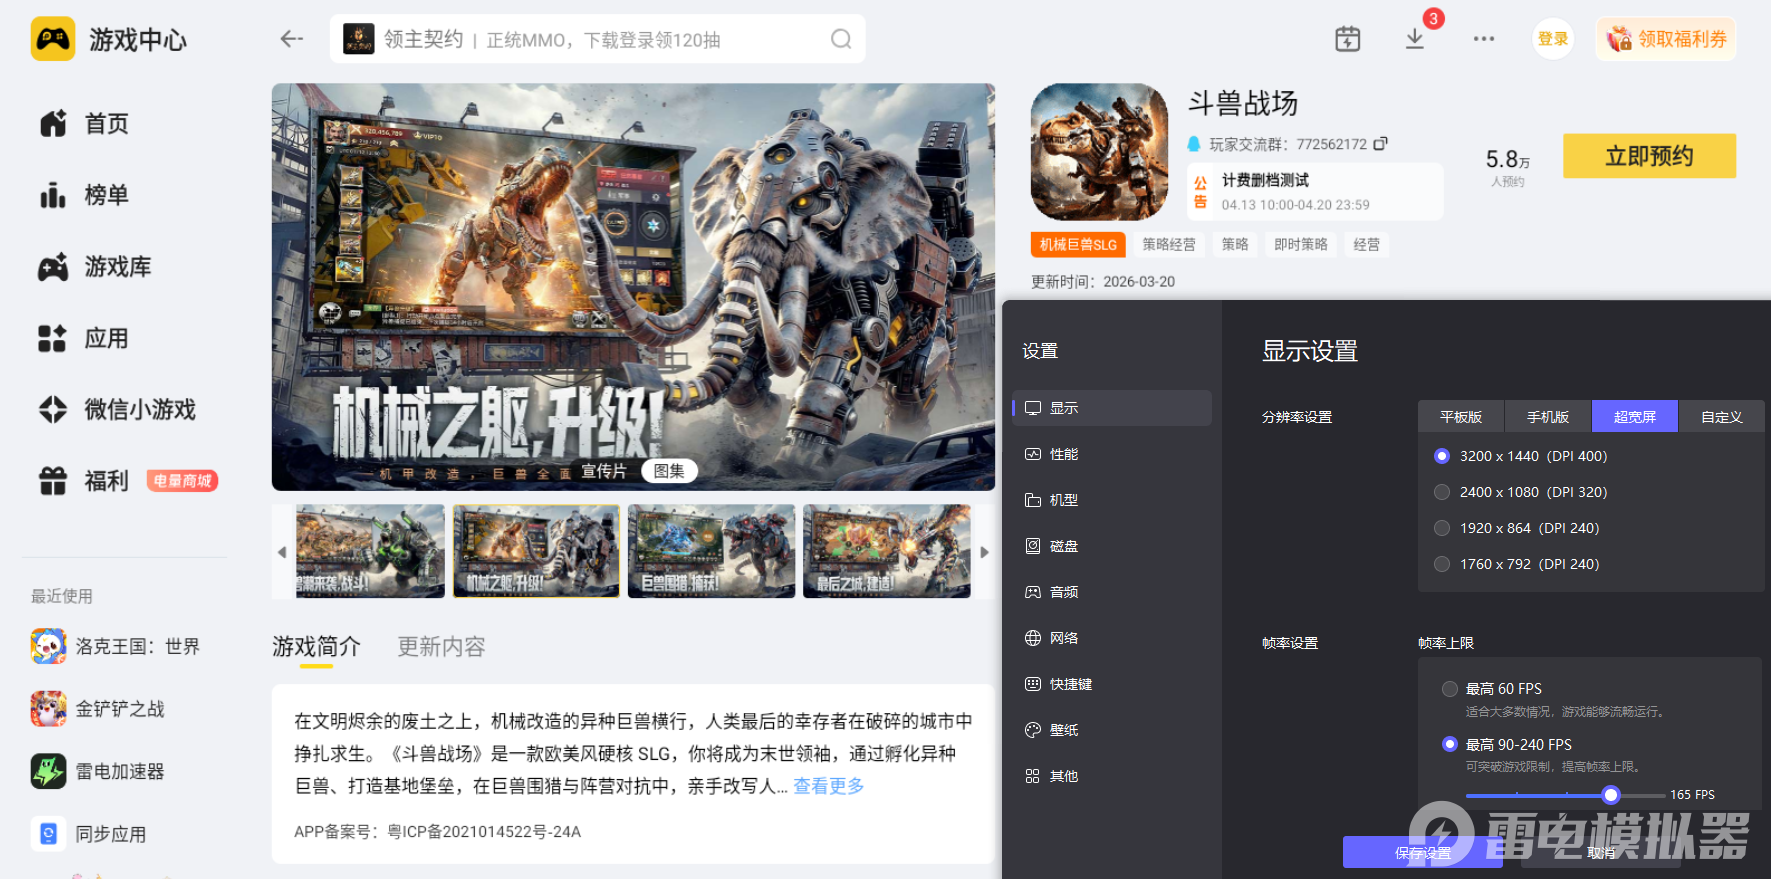Click the 斗兽战场 game icon
The image size is (1771, 879).
click(1099, 152)
